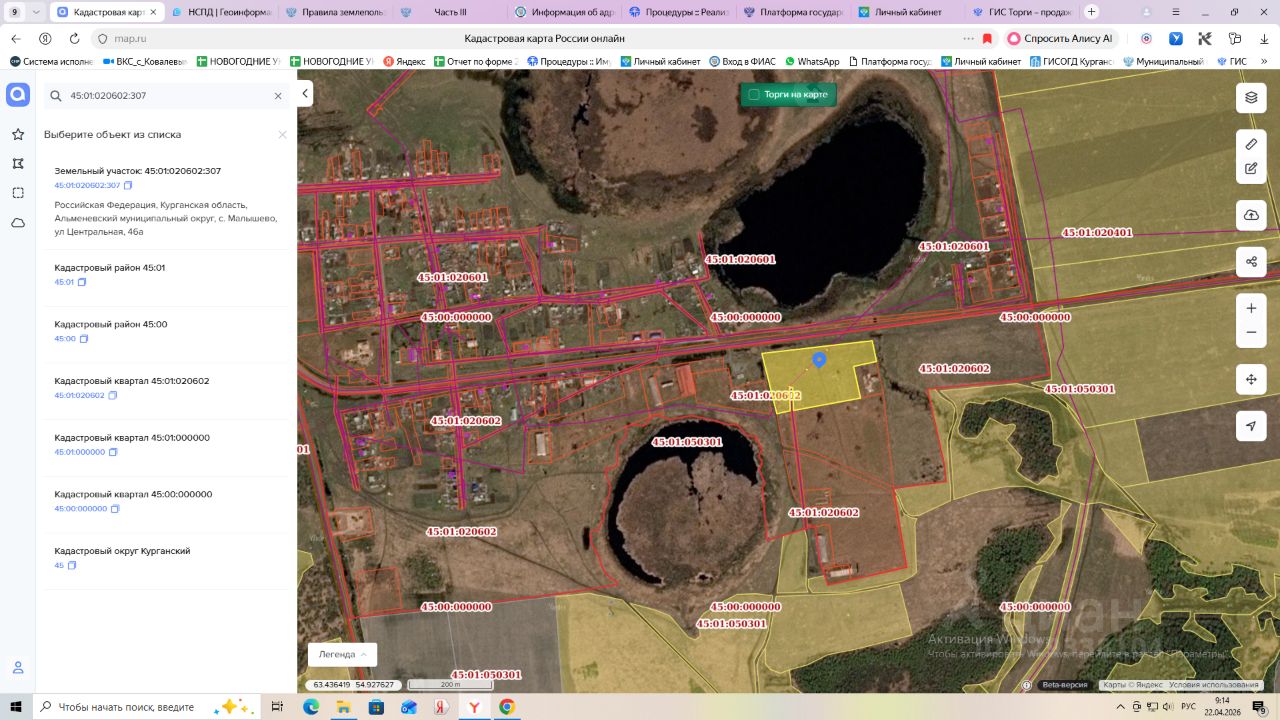Expand the 'Легенда' panel

point(342,654)
